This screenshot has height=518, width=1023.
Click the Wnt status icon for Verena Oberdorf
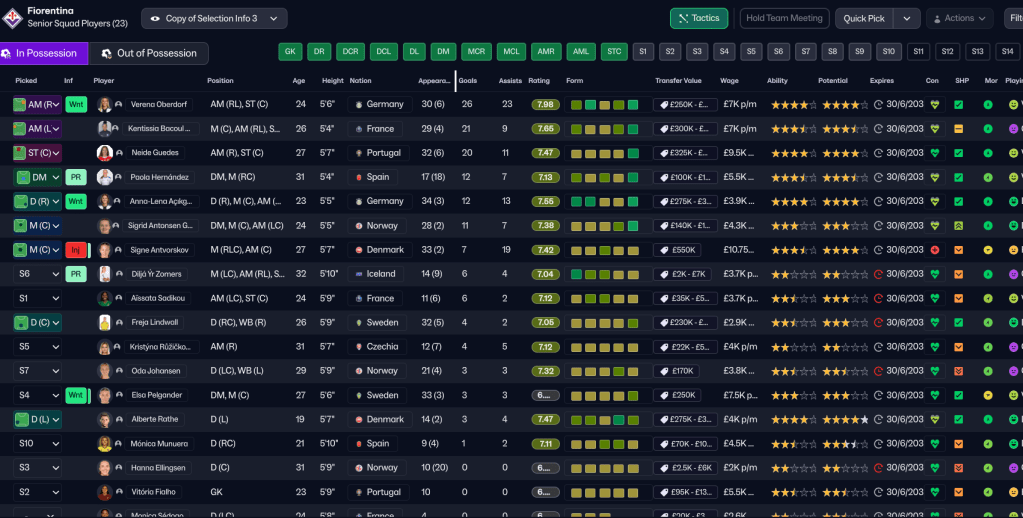[76, 104]
